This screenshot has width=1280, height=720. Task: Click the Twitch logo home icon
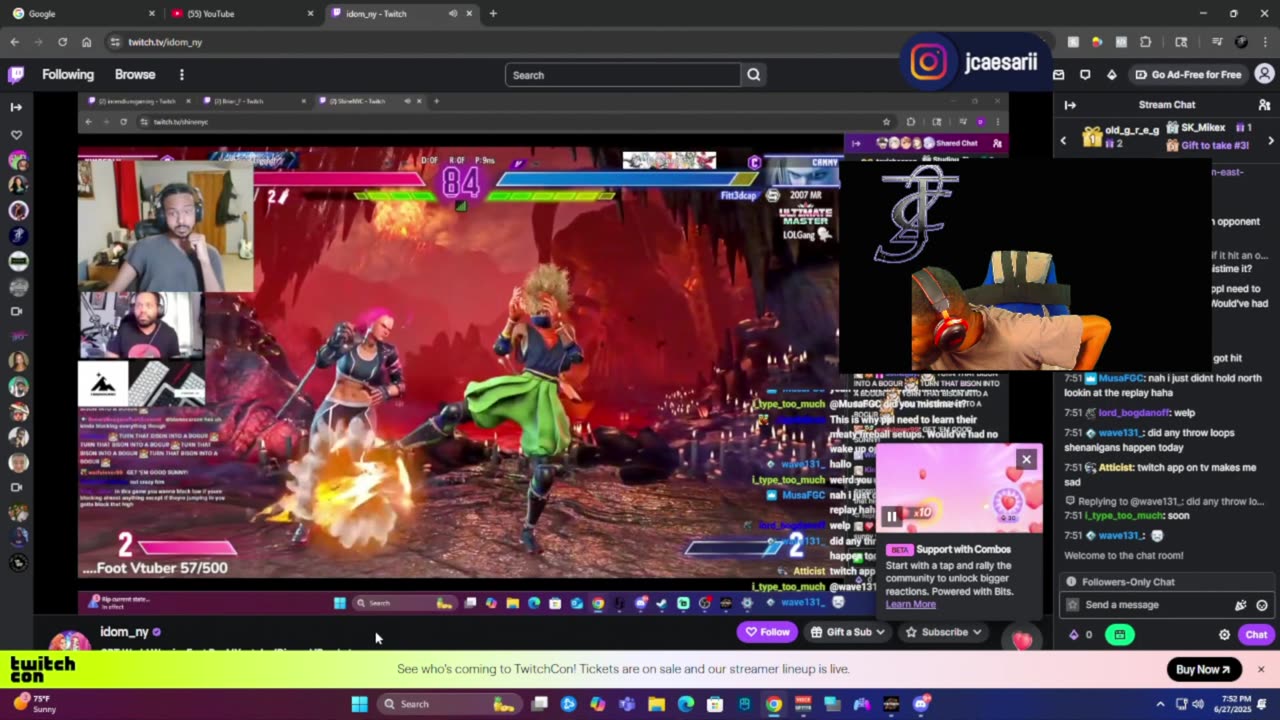pos(16,75)
